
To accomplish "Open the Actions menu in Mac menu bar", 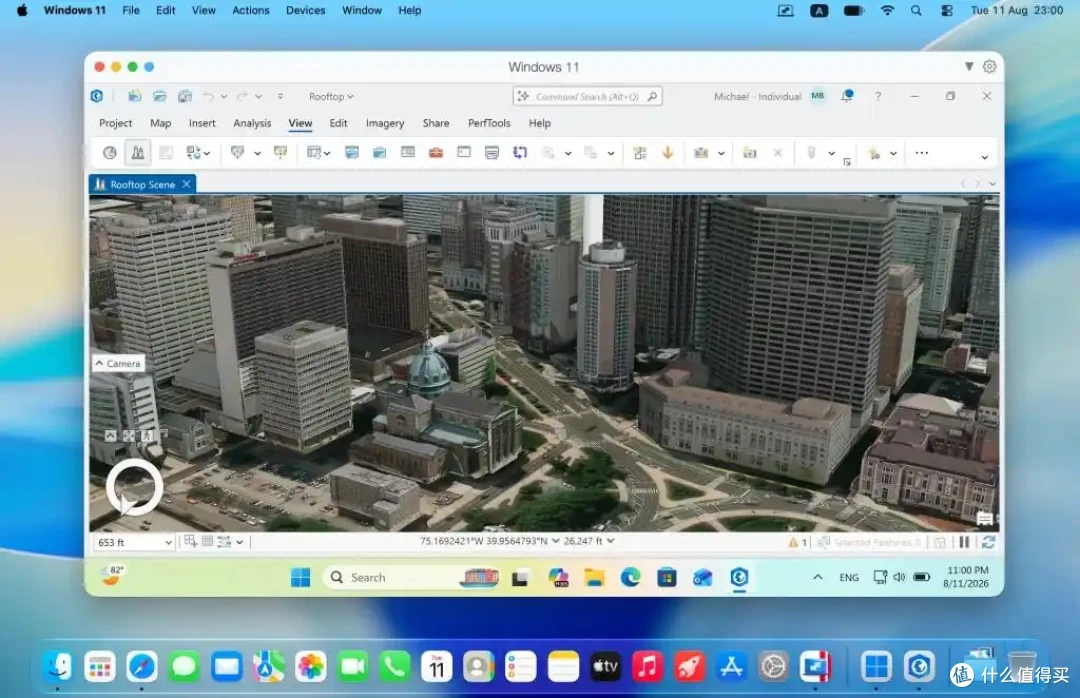I will (251, 10).
